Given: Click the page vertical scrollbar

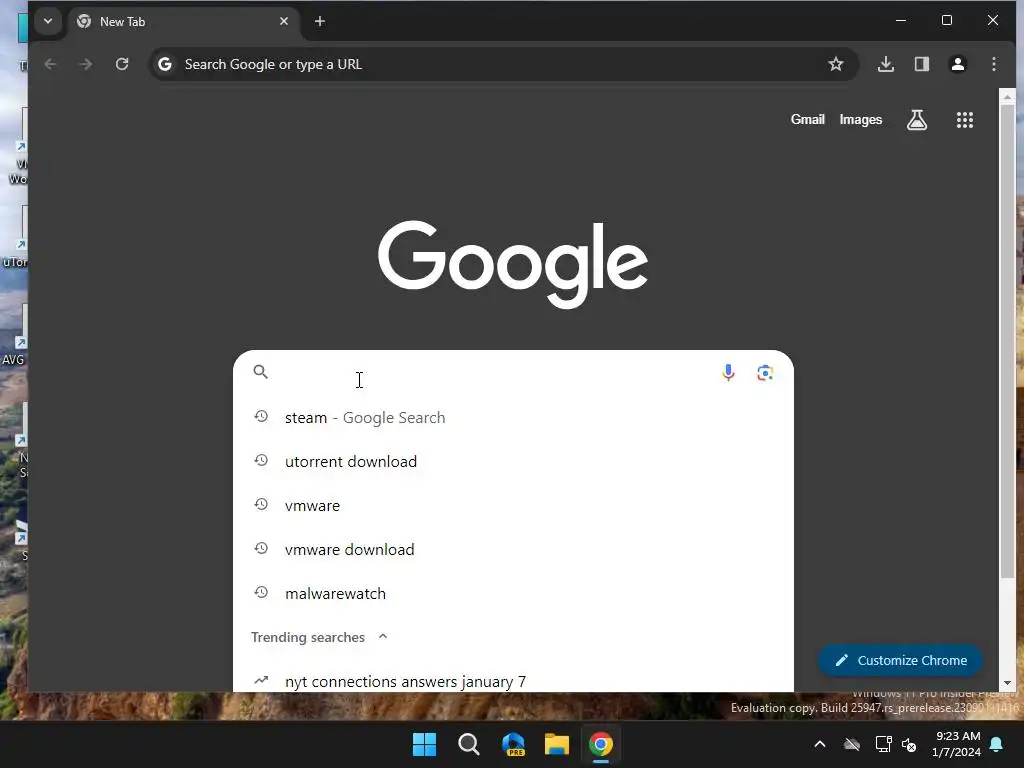Looking at the screenshot, I should coord(1007,340).
